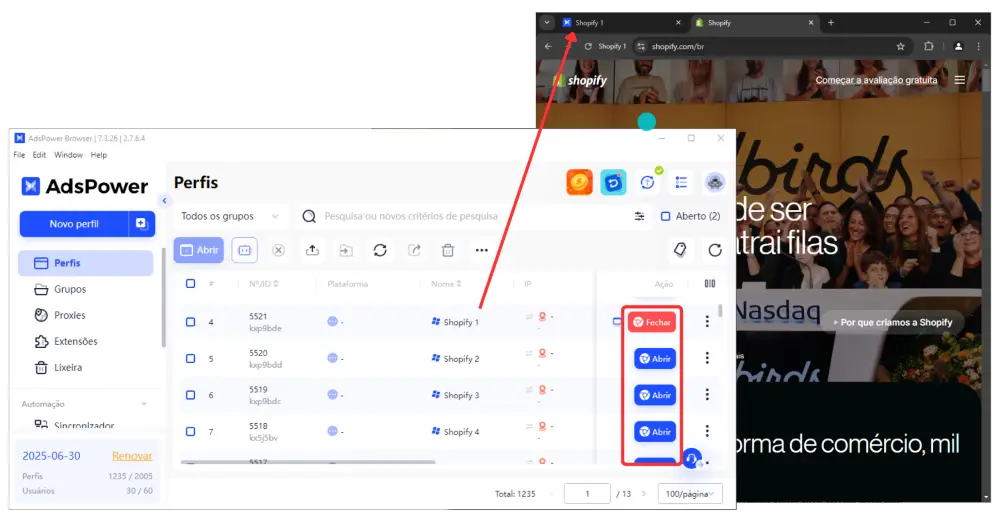Viewport: 1000px width, 519px height.
Task: Click the Renovar link
Action: (x=132, y=455)
